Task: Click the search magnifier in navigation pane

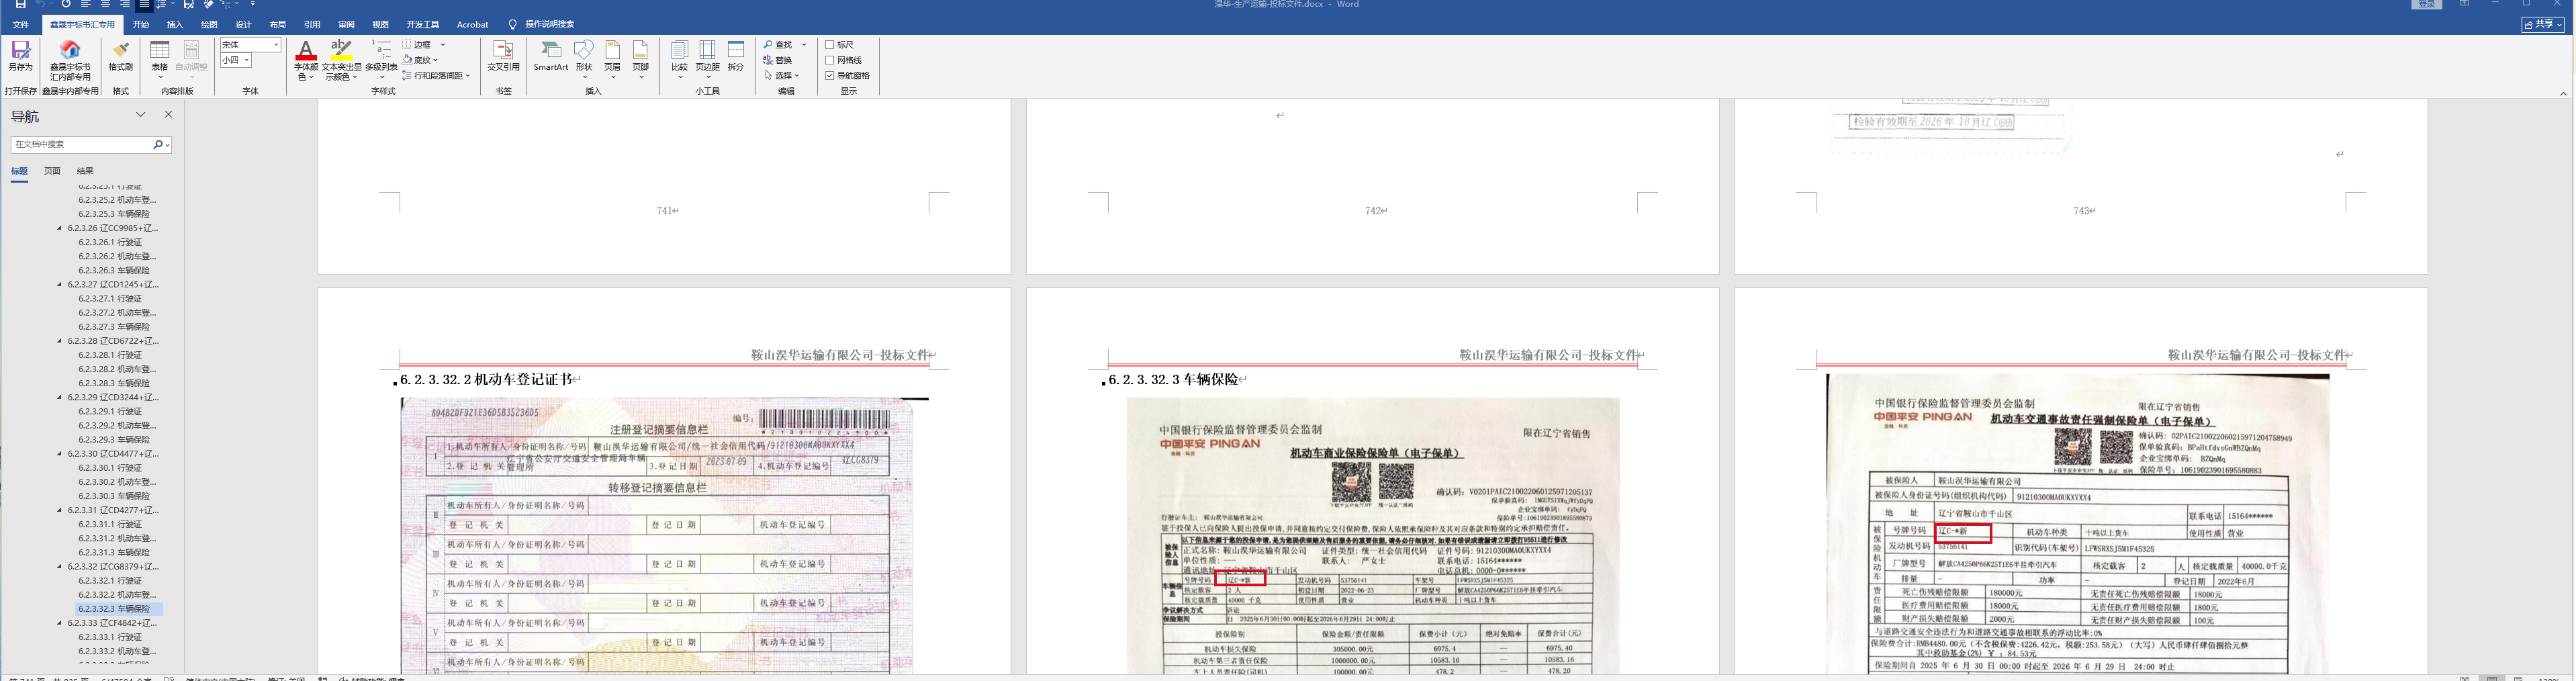Action: 157,145
